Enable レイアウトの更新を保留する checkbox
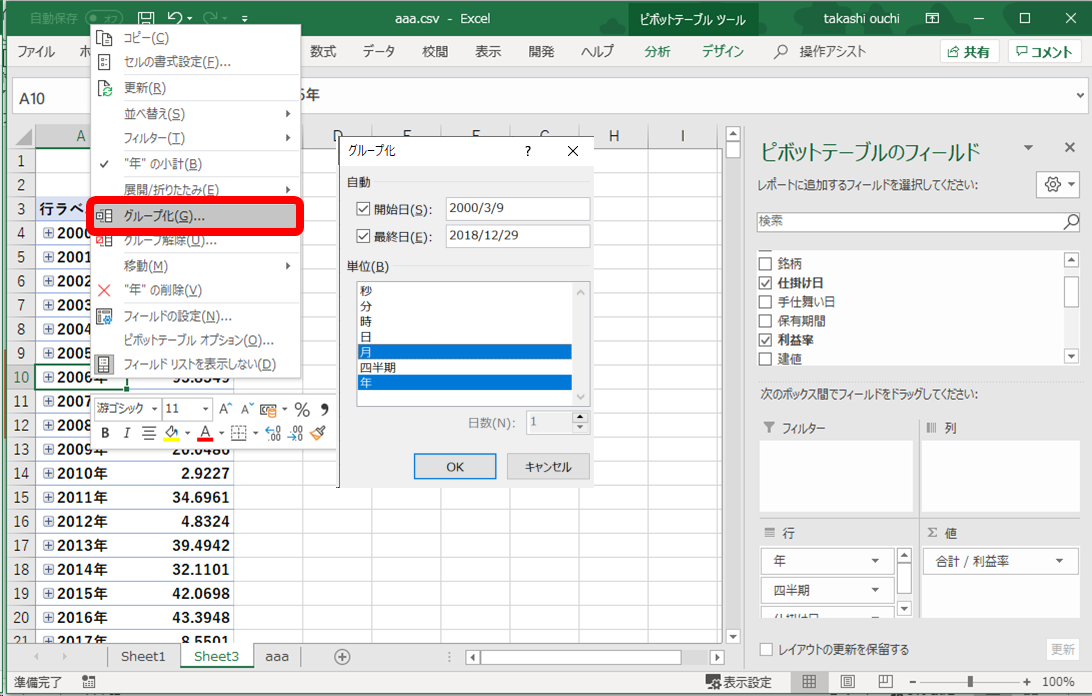The width and height of the screenshot is (1092, 696). point(767,649)
